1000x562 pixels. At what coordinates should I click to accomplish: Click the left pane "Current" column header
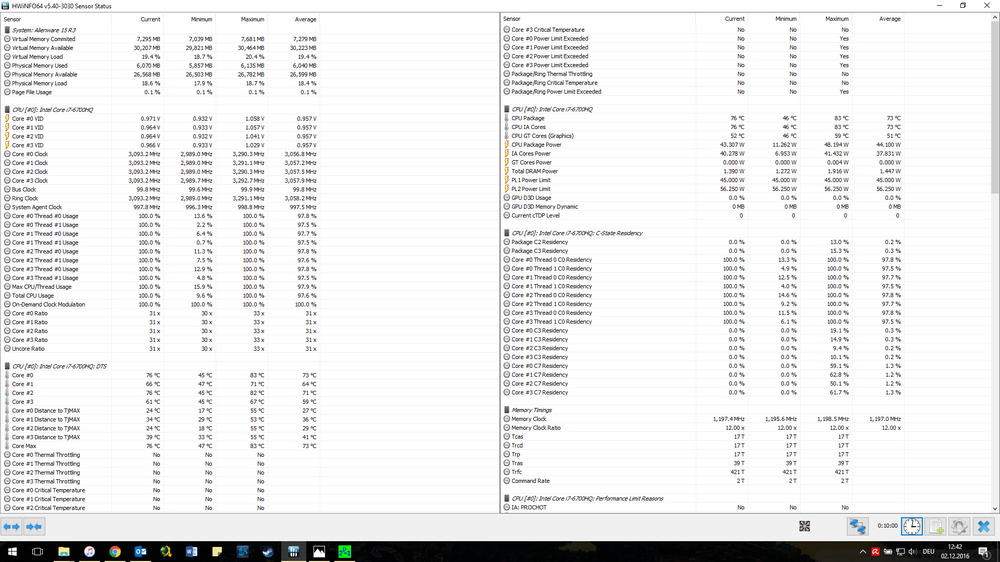click(x=150, y=19)
